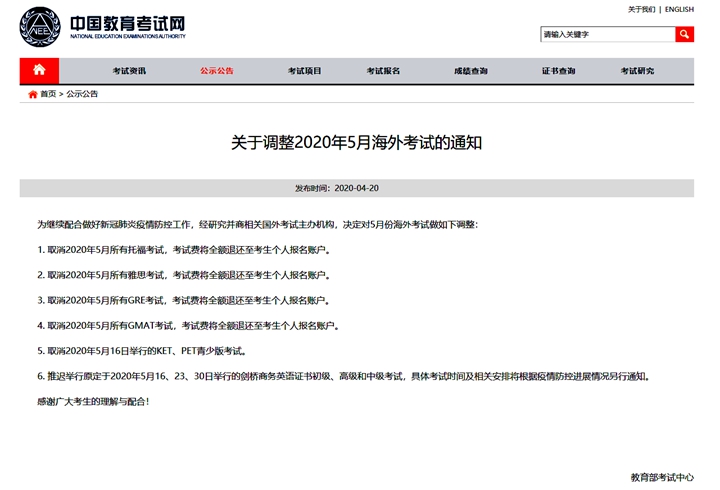Click item 5 about KET、PET青少版考试
Image resolution: width=720 pixels, height=490 pixels.
[142, 351]
